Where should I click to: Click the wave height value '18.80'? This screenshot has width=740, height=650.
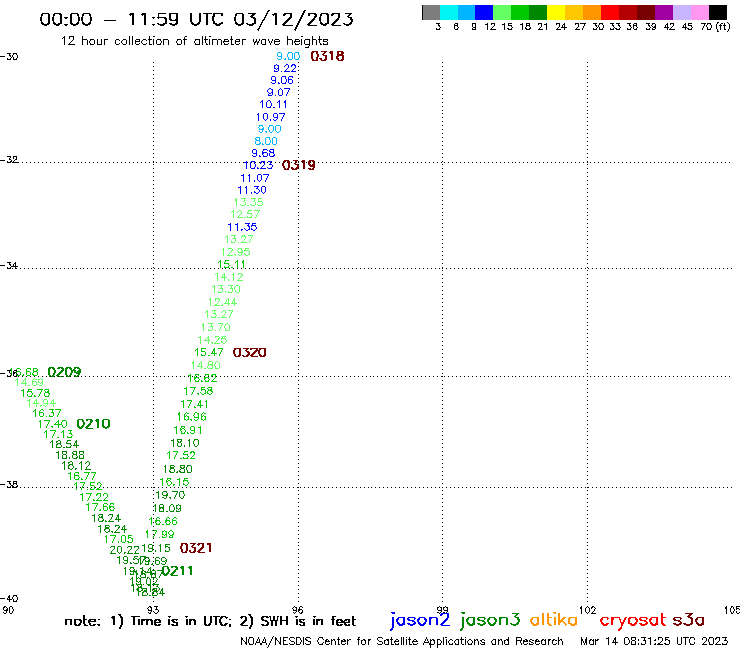178,469
